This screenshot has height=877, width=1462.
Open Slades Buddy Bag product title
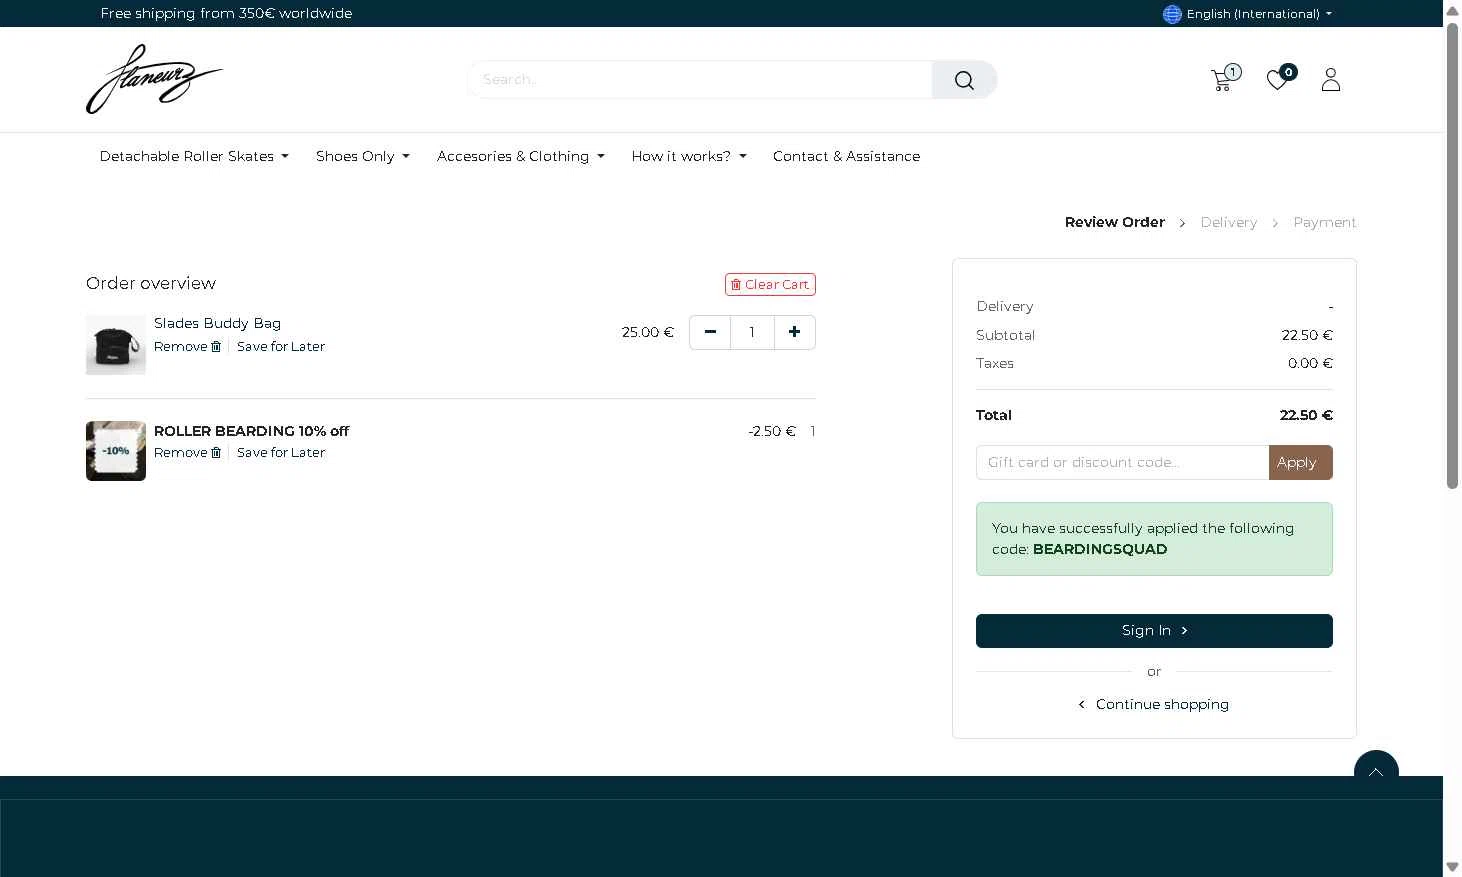pyautogui.click(x=217, y=323)
